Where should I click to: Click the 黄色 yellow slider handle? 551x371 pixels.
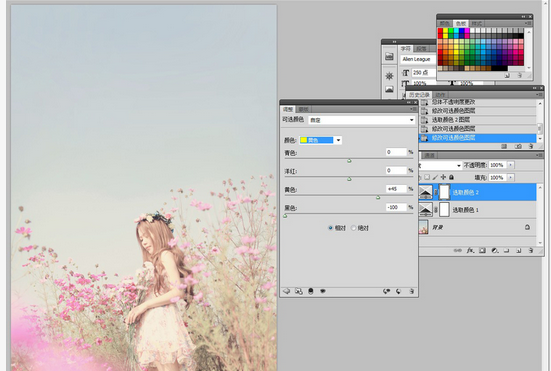point(378,197)
